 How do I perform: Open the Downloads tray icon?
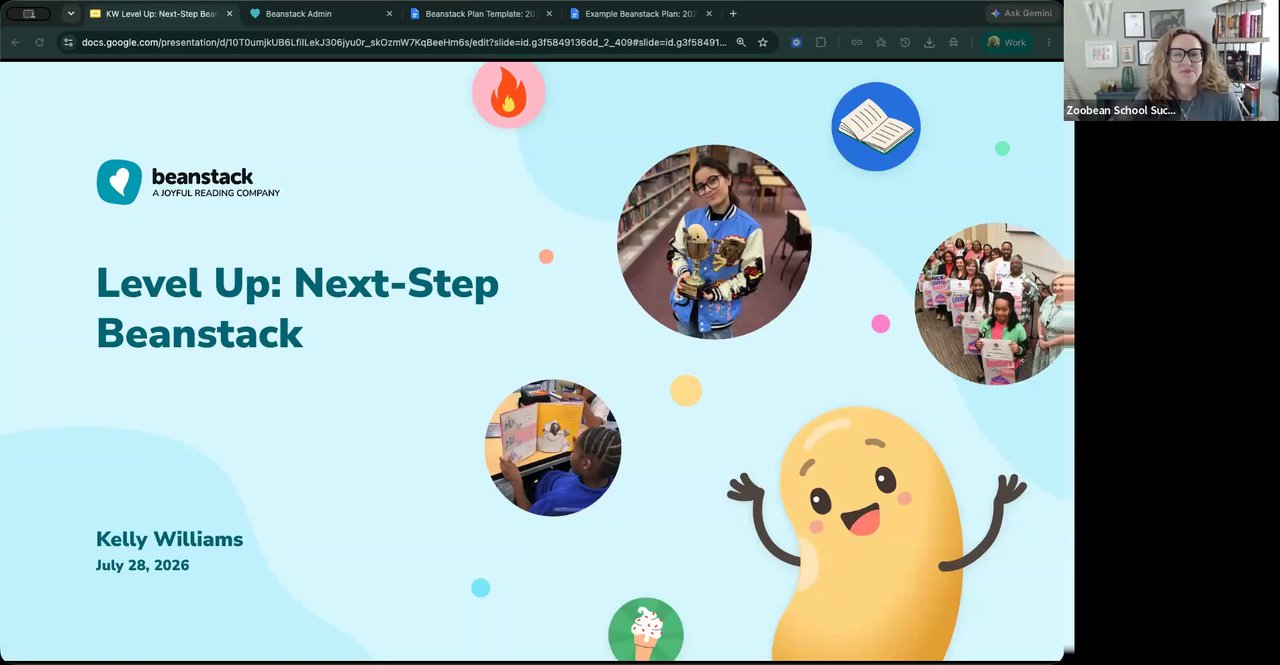929,43
